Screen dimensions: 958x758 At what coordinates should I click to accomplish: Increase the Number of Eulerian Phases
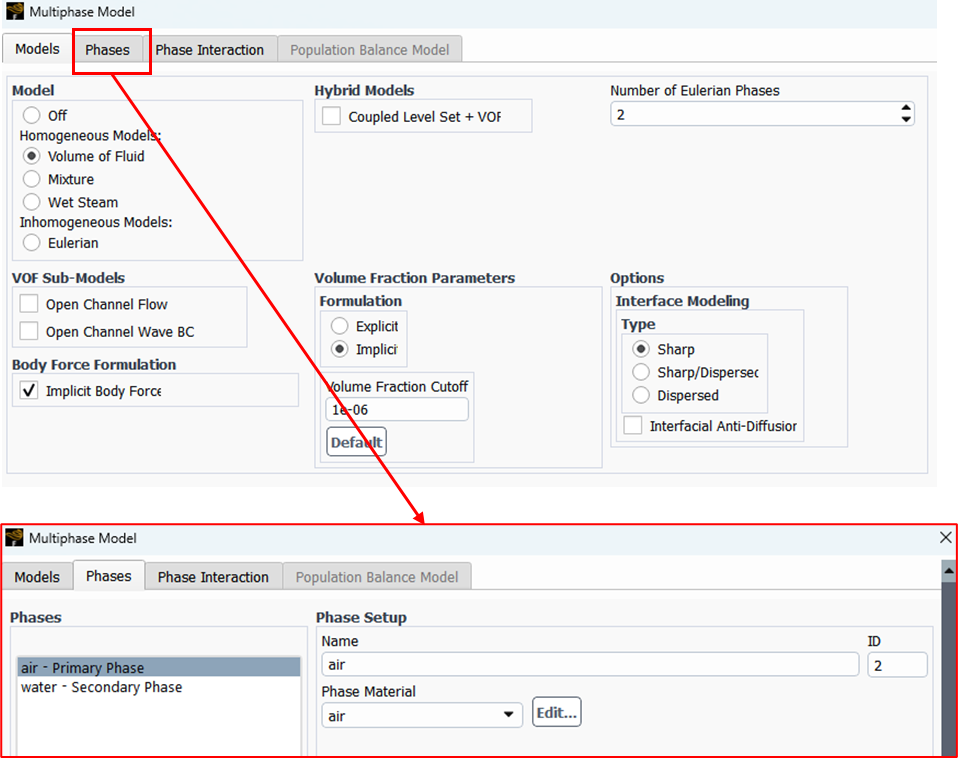[x=906, y=109]
